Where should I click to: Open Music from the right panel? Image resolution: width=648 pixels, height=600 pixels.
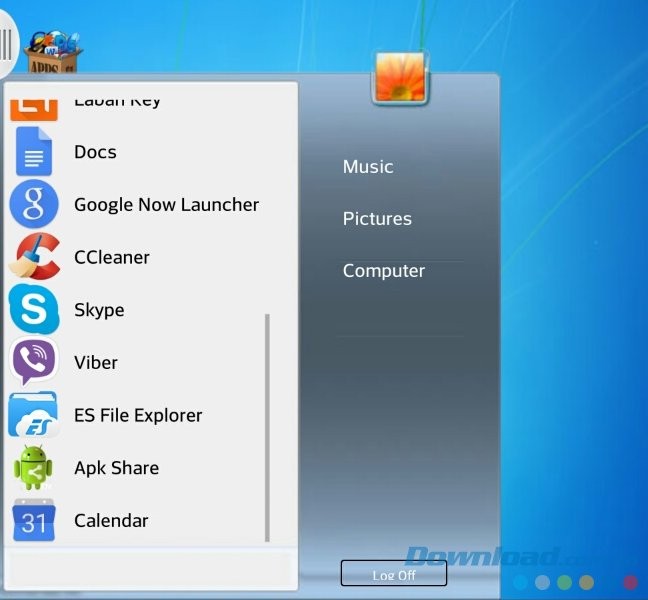click(x=368, y=167)
